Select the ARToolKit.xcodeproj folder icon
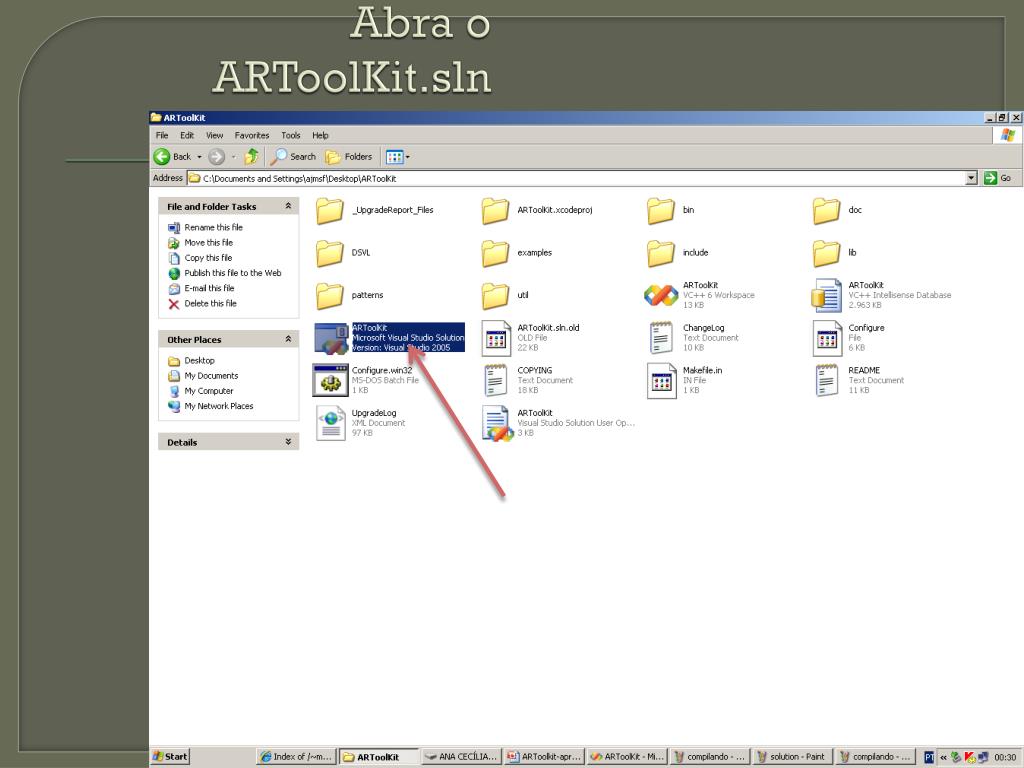 (495, 210)
